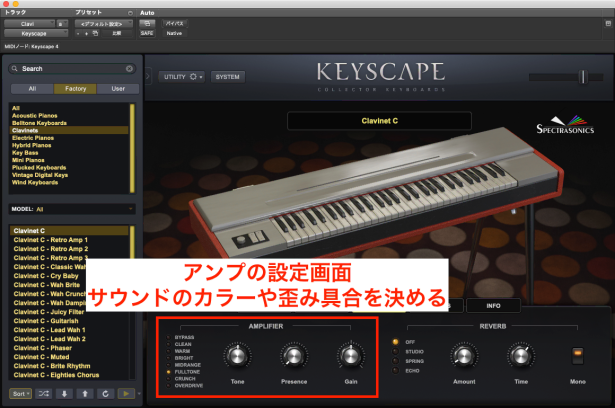This screenshot has width=615, height=408.
Task: Click the Spectrasonics logo
Action: 565,125
